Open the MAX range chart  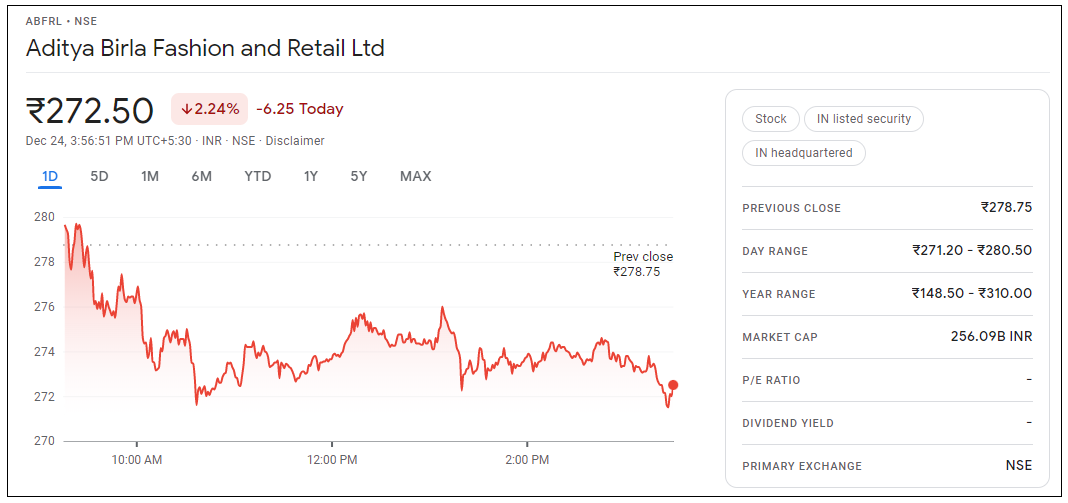pyautogui.click(x=415, y=177)
